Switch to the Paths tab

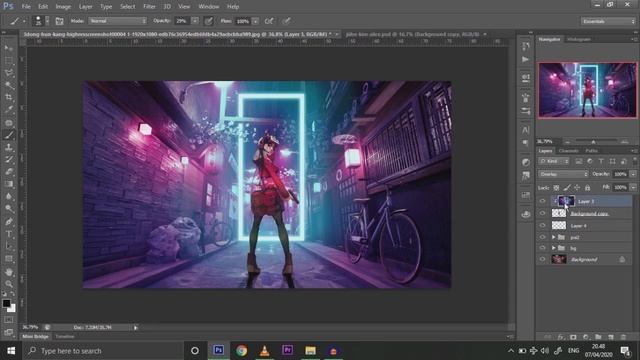(x=591, y=151)
